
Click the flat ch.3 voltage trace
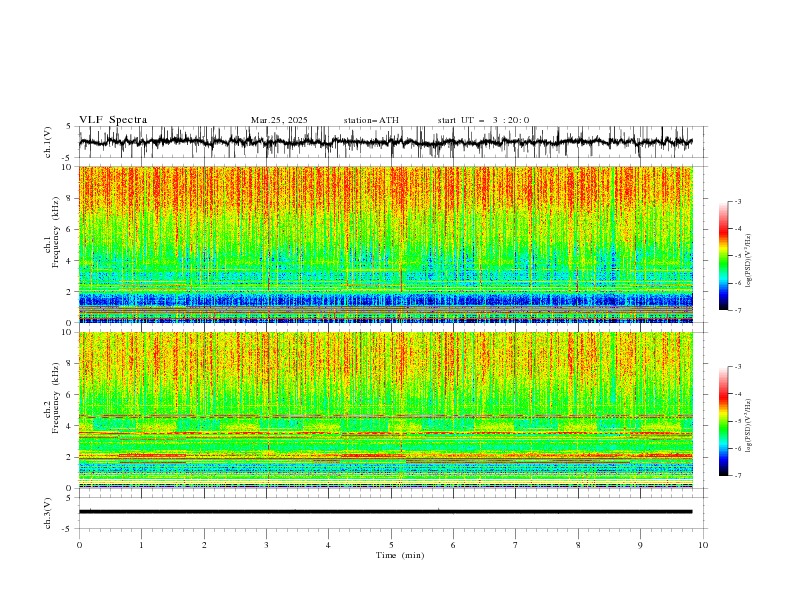pos(385,512)
